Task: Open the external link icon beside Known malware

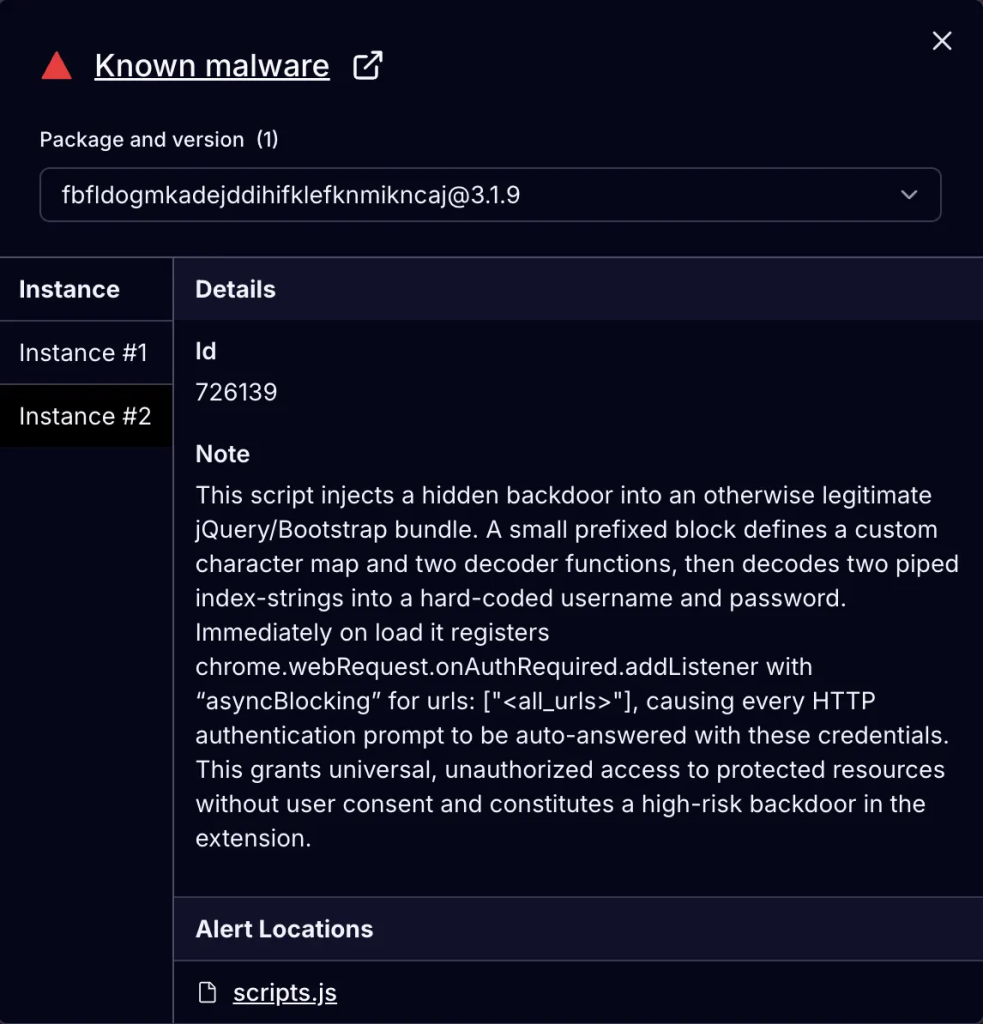Action: (369, 63)
